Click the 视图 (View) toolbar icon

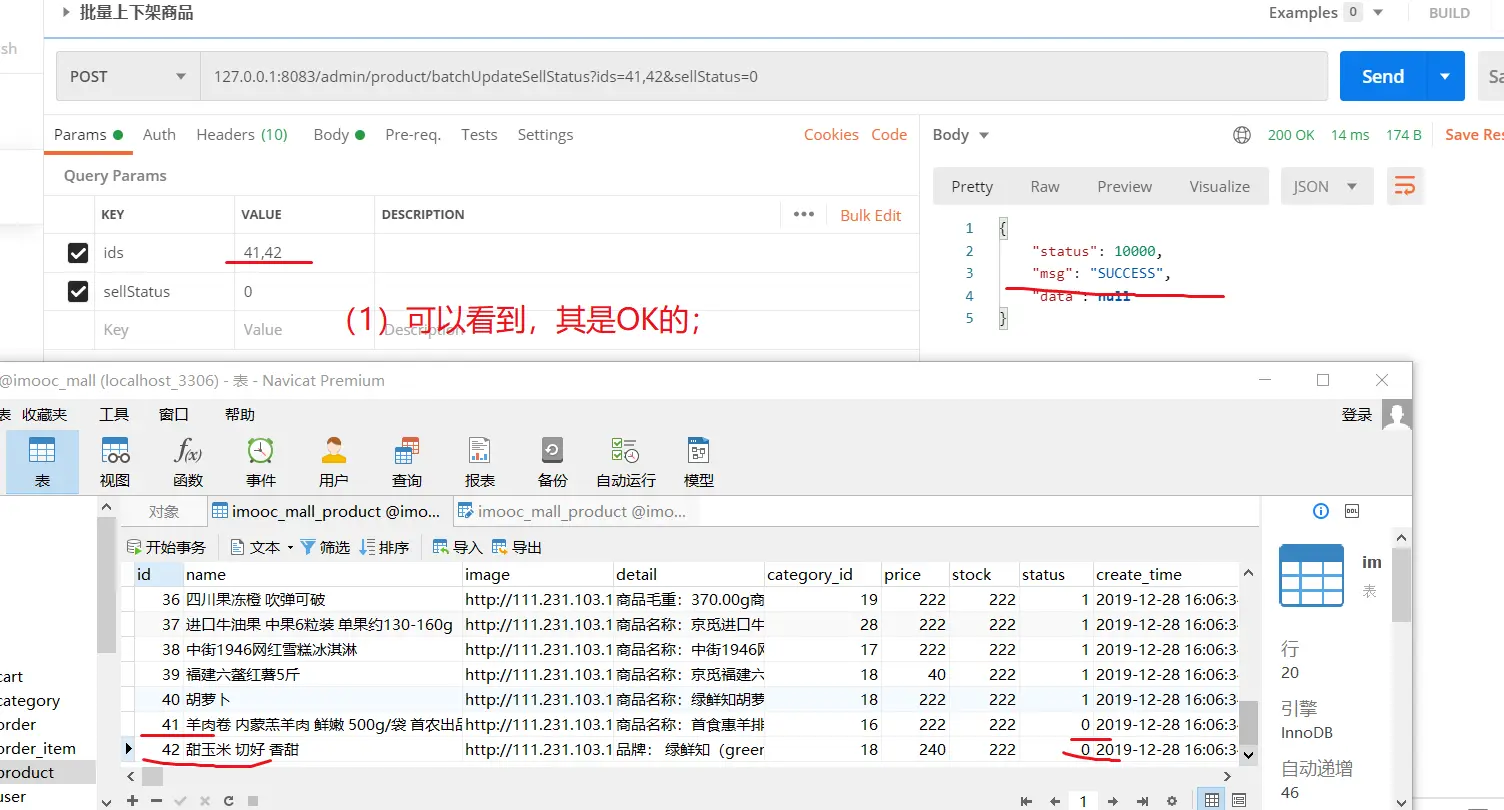coord(115,460)
